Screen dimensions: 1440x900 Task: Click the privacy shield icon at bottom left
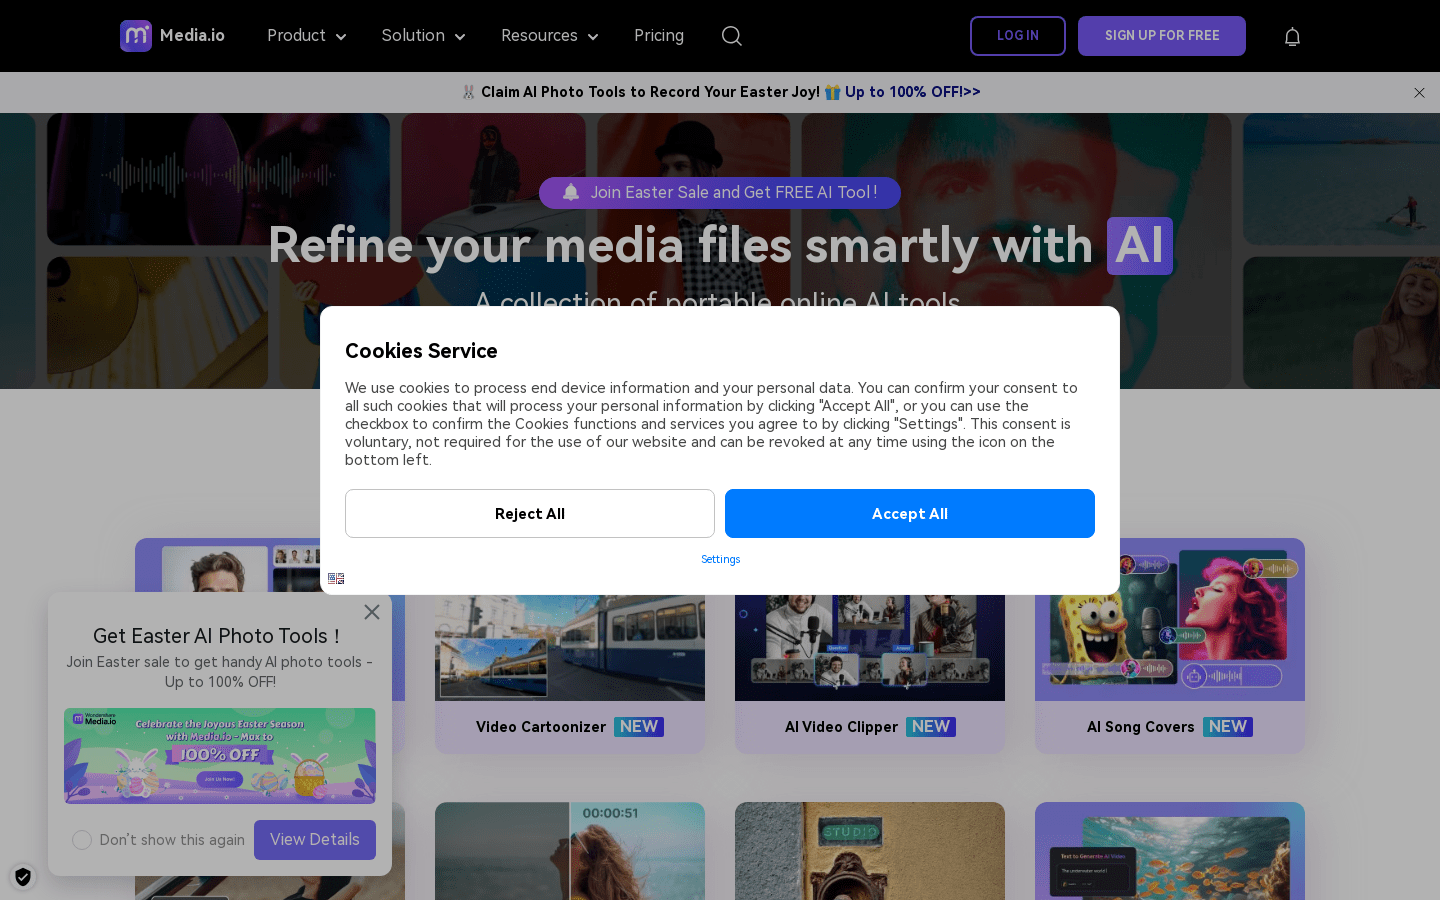click(22, 877)
